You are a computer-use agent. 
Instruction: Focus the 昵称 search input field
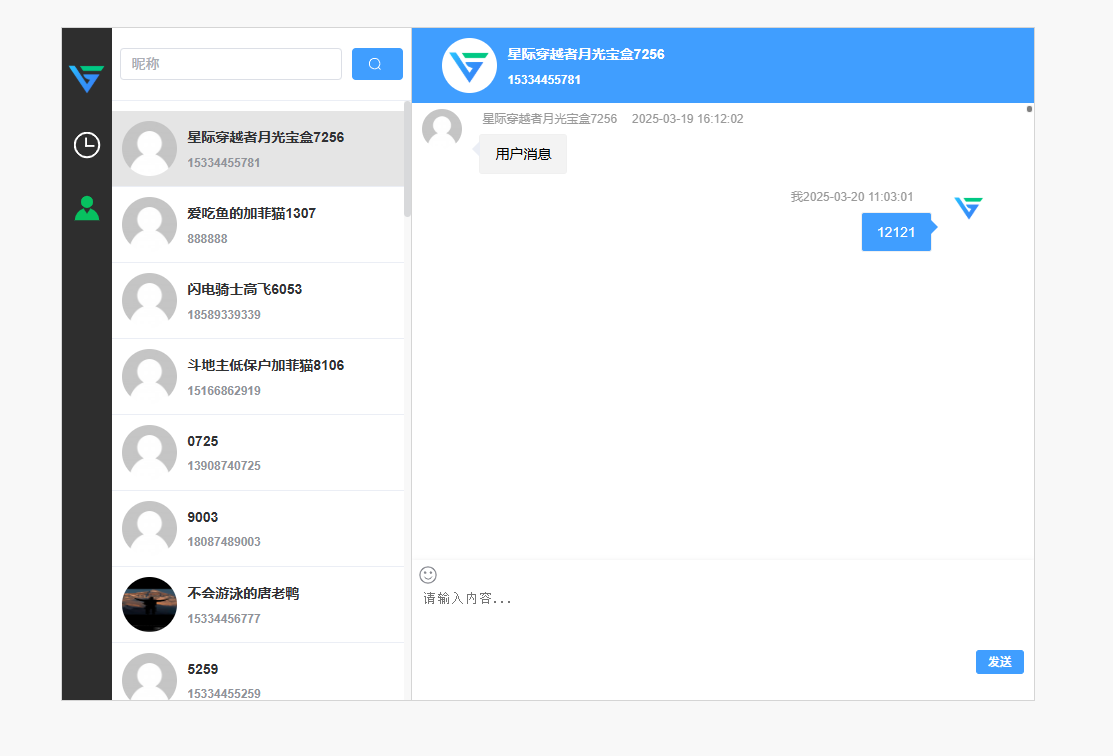(231, 64)
